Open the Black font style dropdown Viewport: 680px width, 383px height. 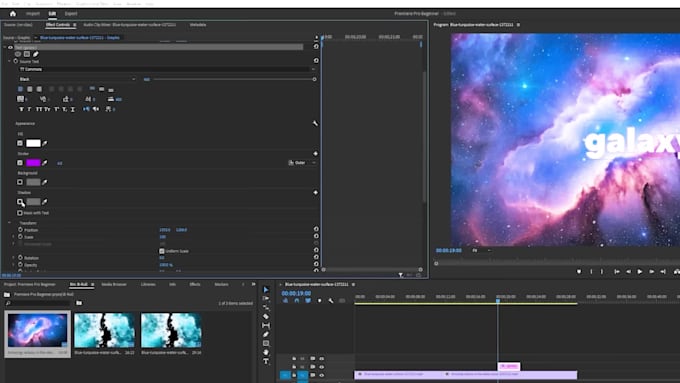77,79
